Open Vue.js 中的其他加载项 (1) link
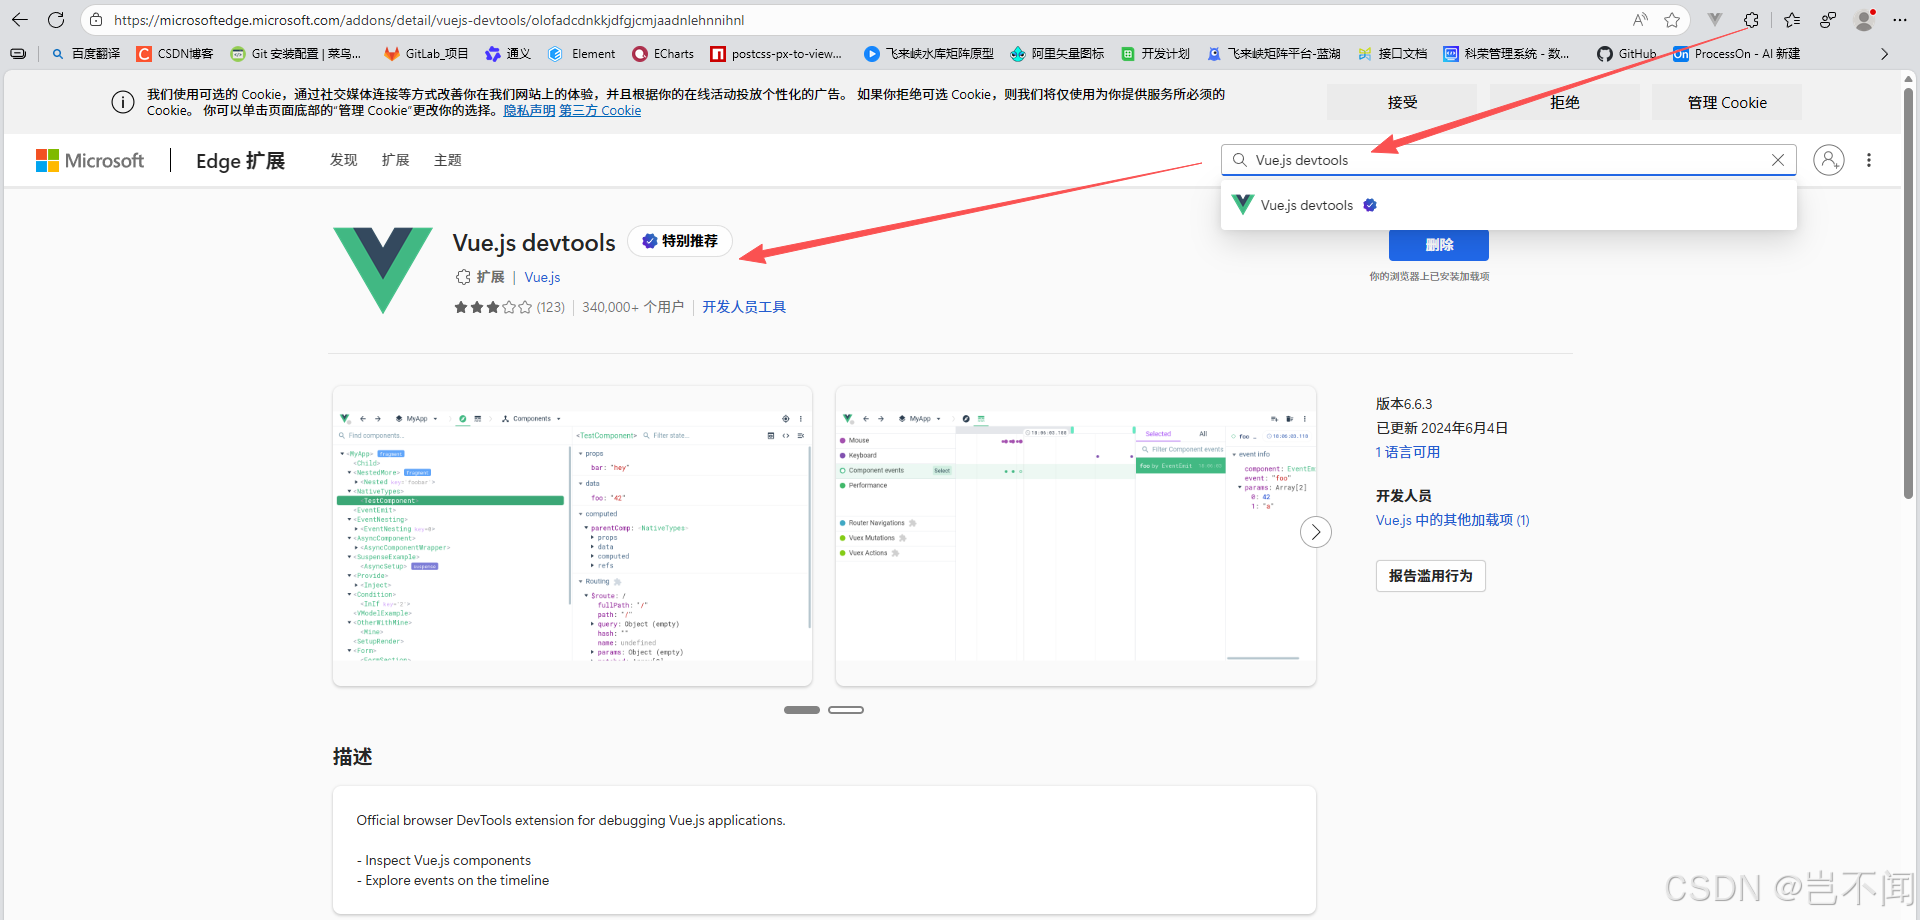 coord(1453,520)
